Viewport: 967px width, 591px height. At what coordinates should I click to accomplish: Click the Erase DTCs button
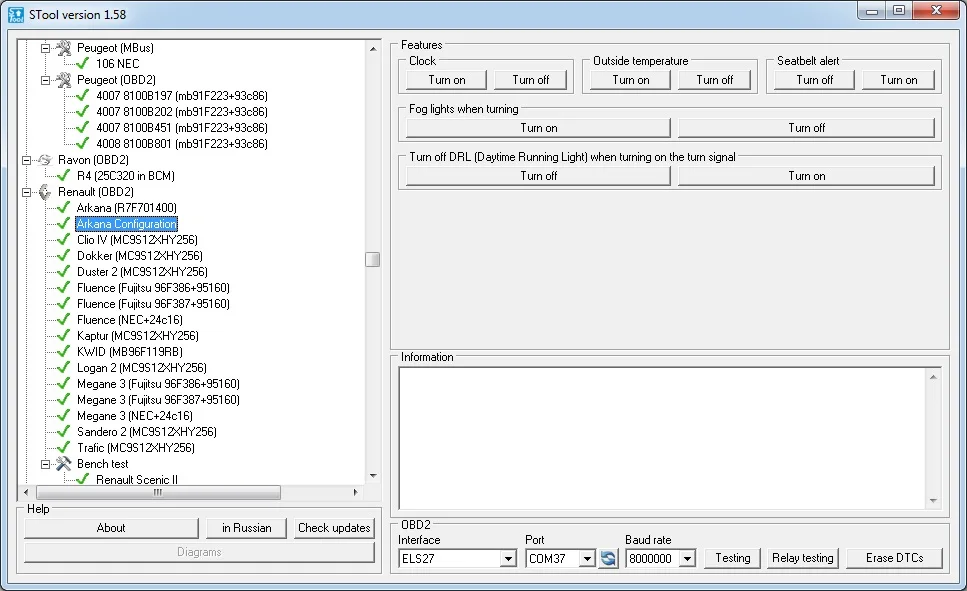(894, 558)
